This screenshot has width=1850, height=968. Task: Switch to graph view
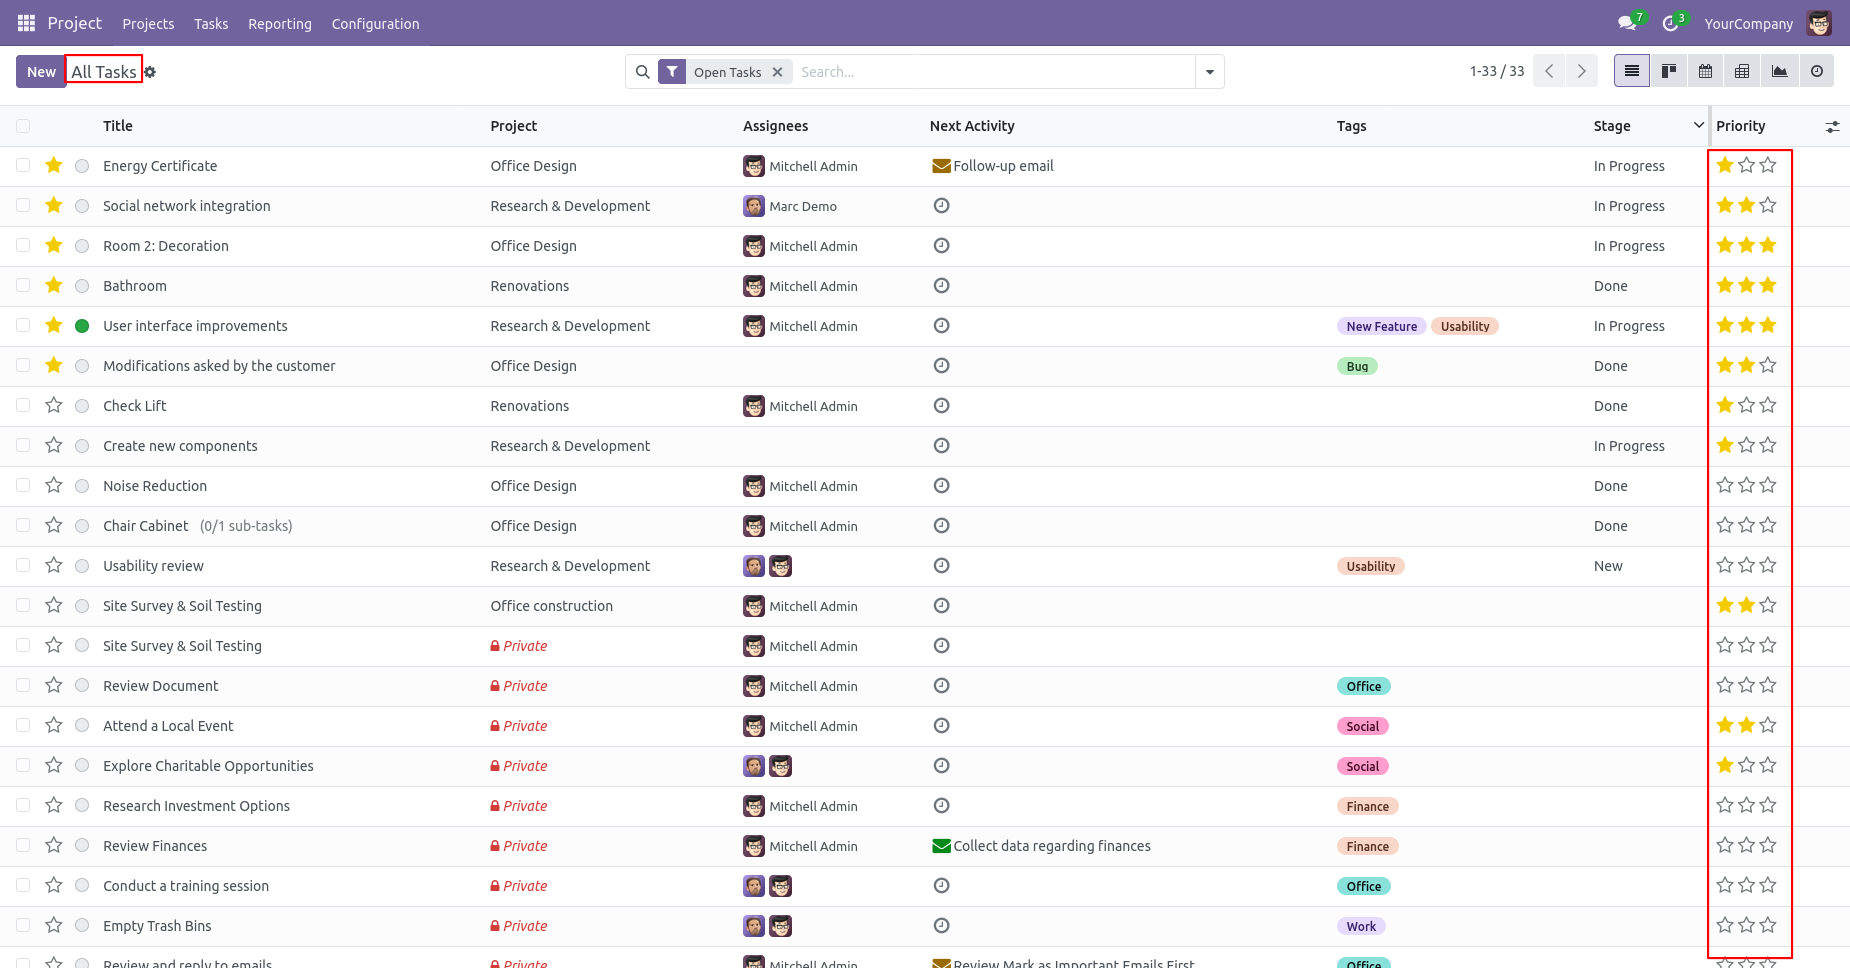[1780, 71]
